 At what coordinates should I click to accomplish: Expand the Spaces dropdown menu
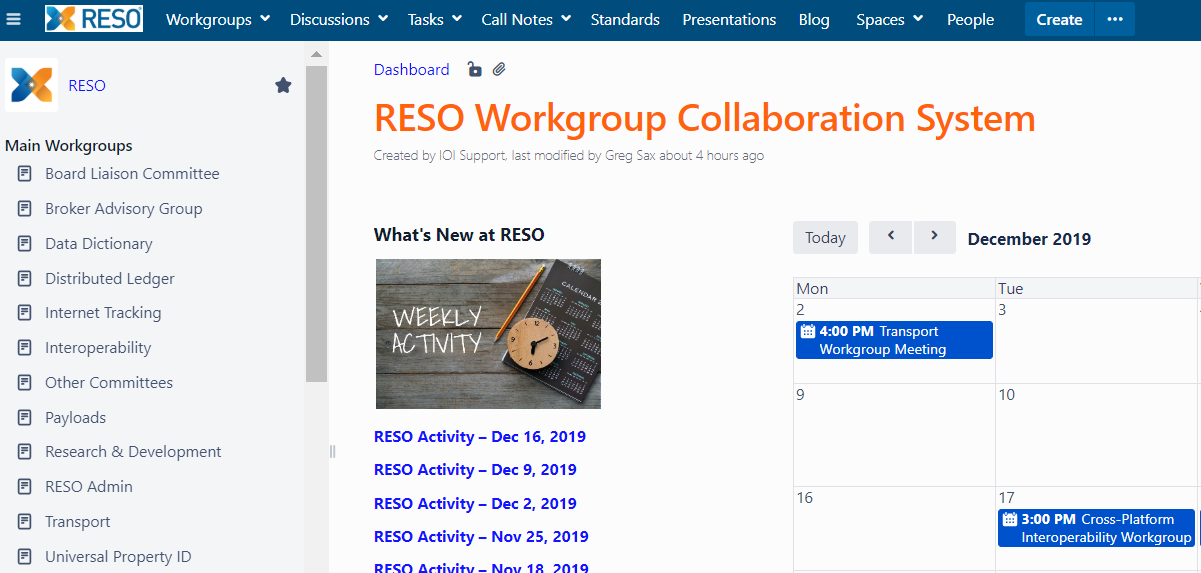889,19
